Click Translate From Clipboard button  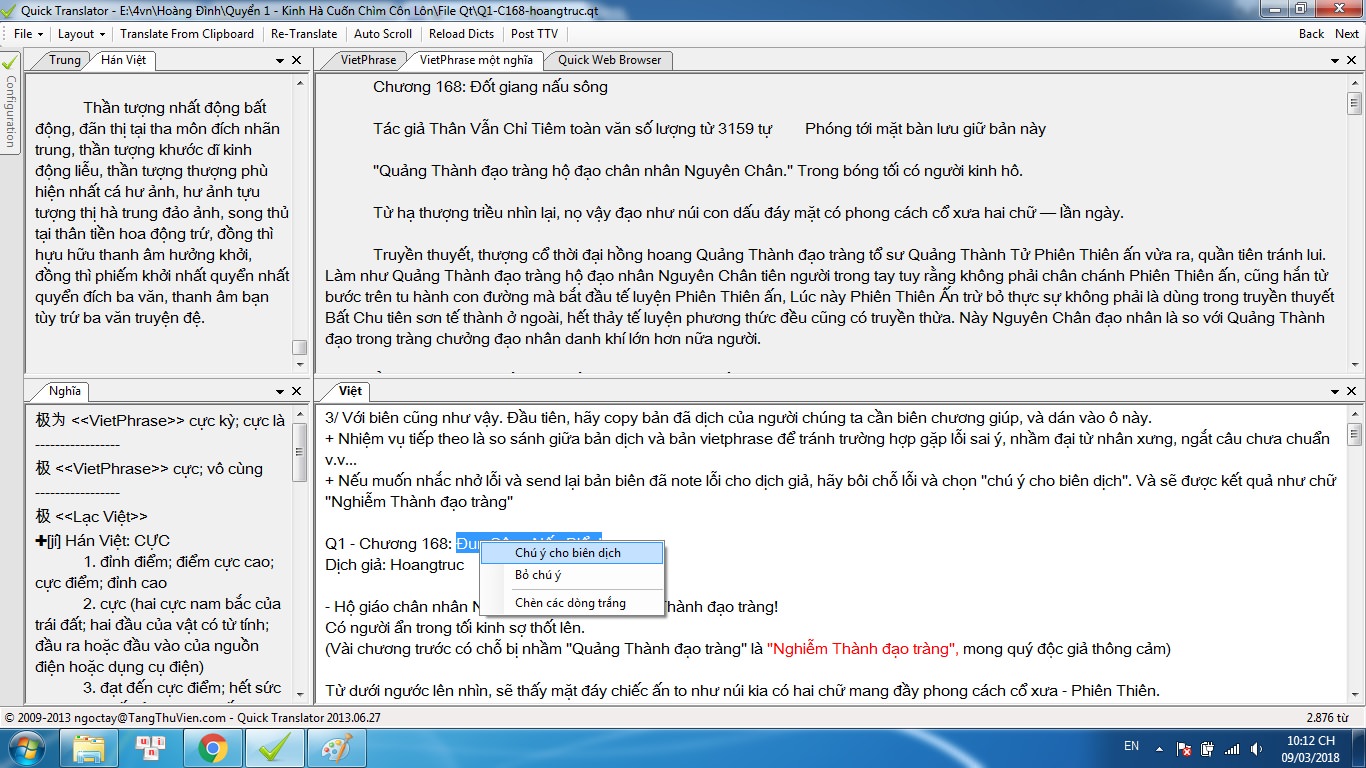click(187, 34)
